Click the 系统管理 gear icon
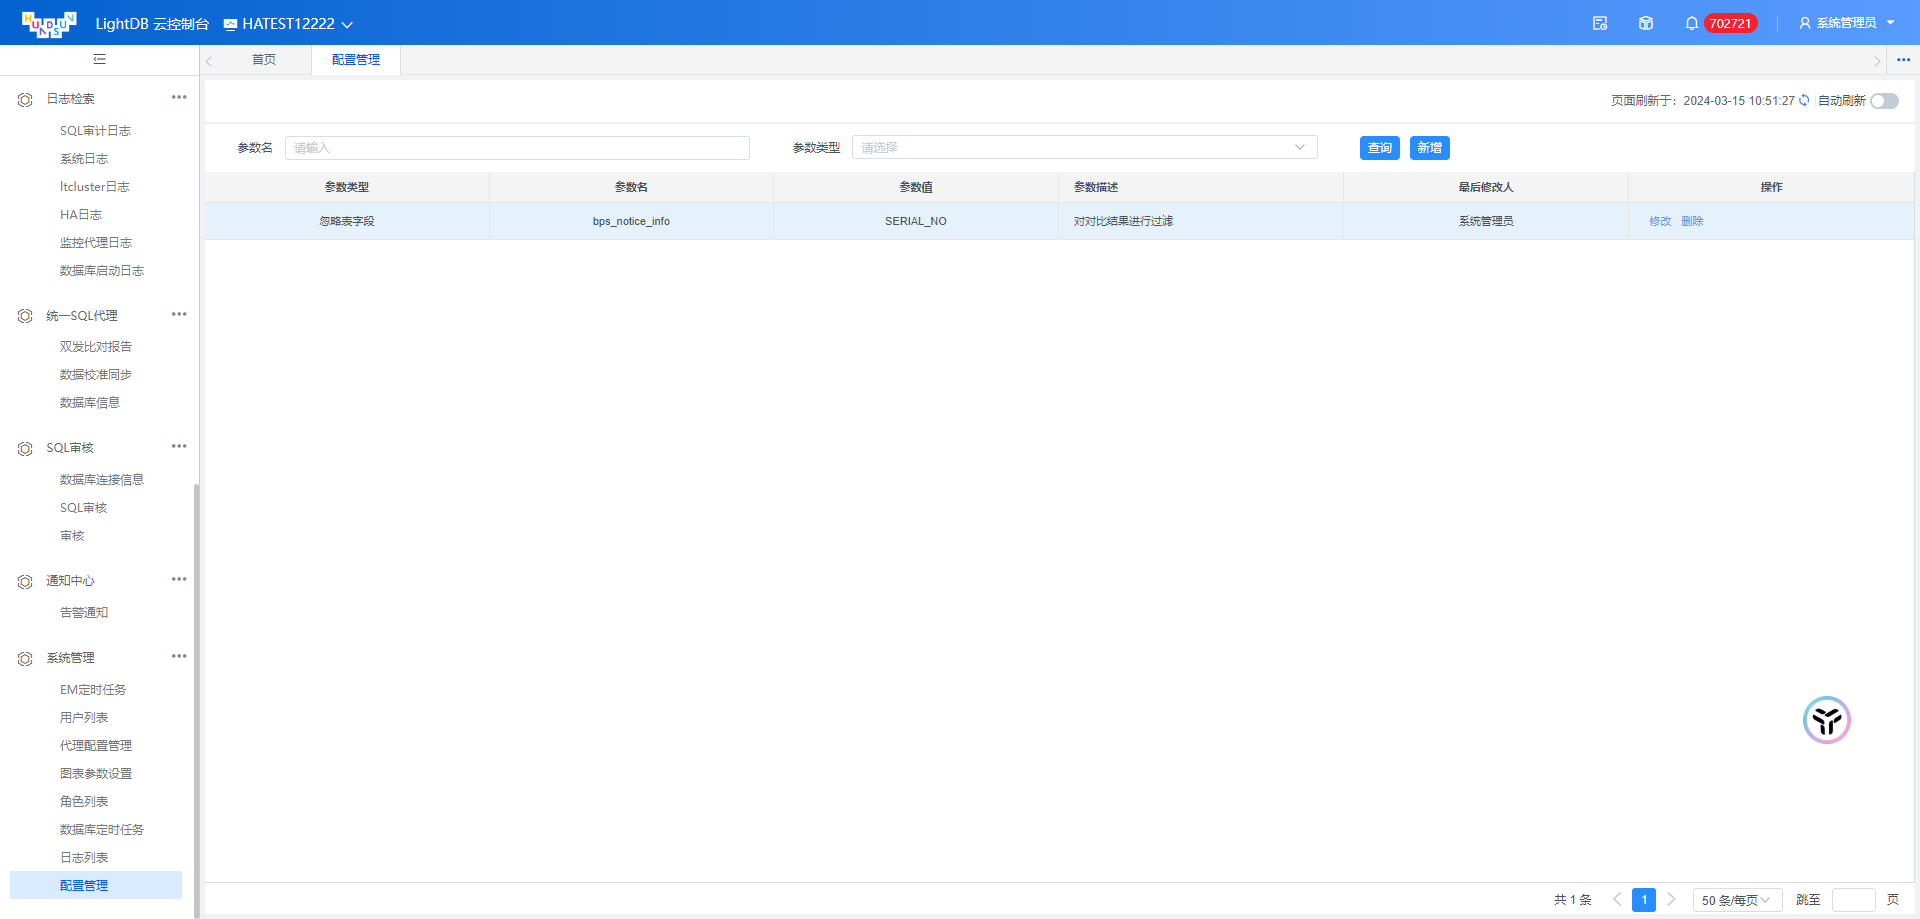Image resolution: width=1920 pixels, height=919 pixels. pos(25,658)
